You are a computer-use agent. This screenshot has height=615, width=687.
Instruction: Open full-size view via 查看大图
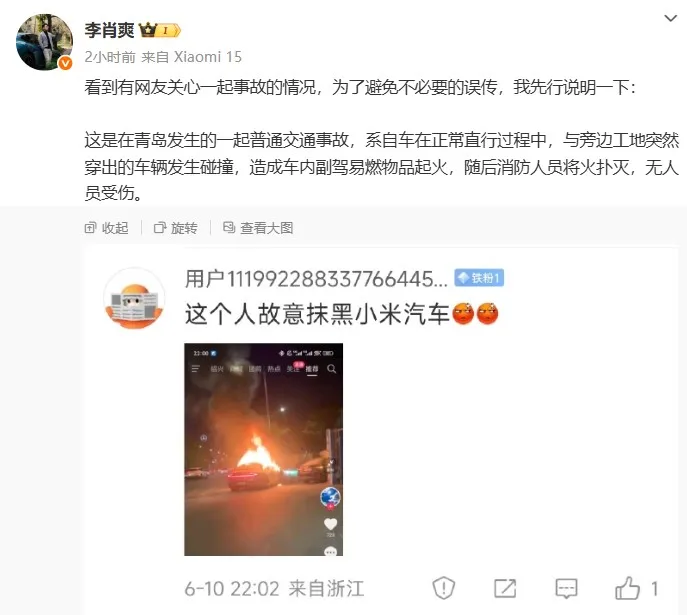[x=258, y=228]
